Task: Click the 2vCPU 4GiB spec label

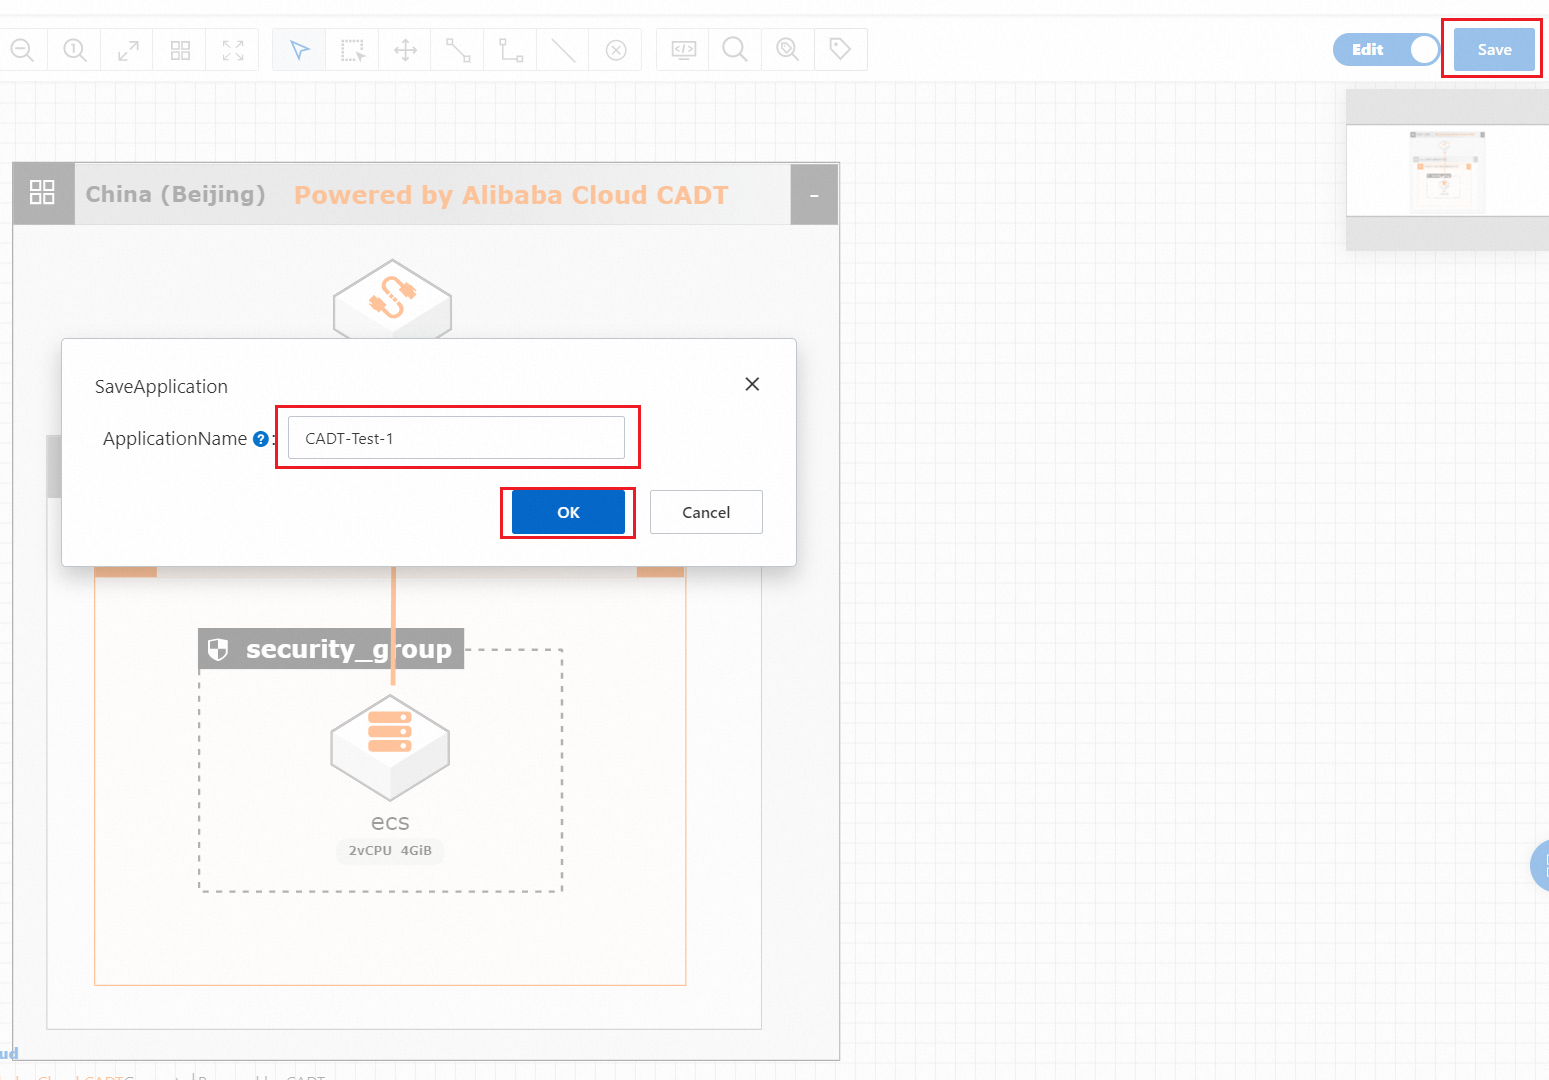Action: tap(390, 851)
